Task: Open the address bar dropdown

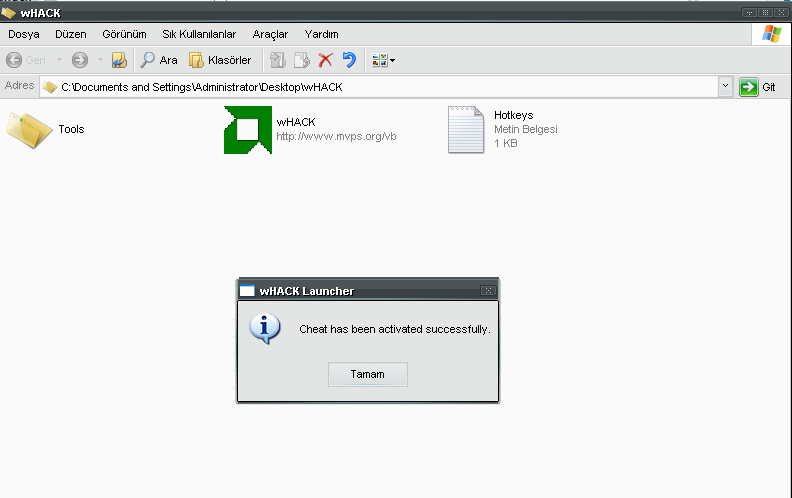Action: click(725, 86)
